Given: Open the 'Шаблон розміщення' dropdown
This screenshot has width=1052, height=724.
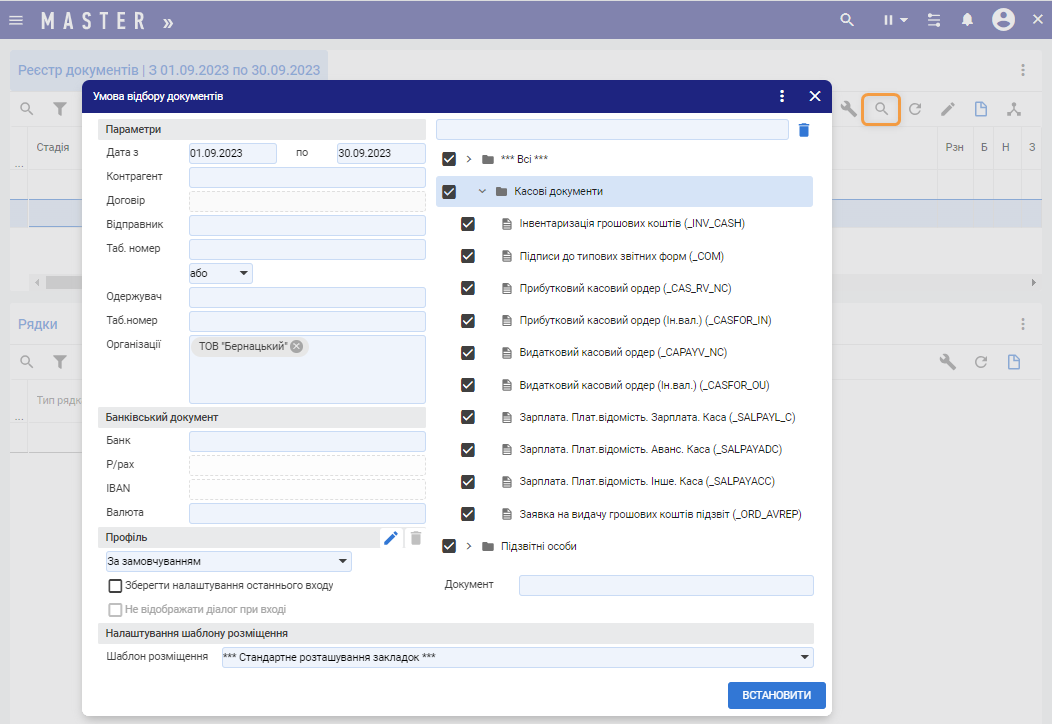Looking at the screenshot, I should 517,657.
